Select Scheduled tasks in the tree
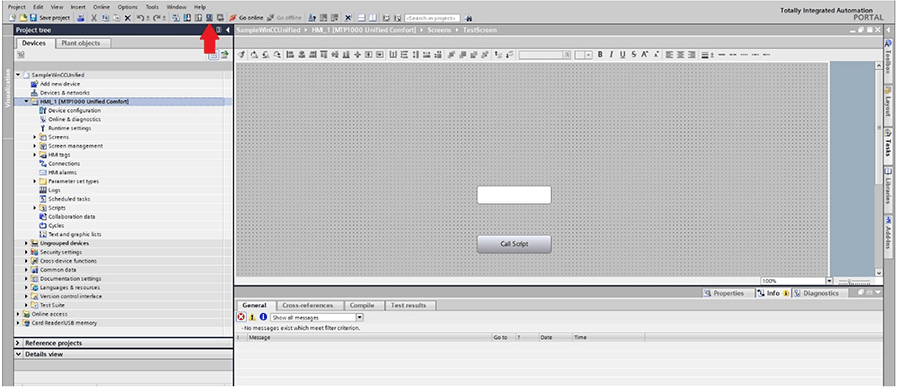The width and height of the screenshot is (900, 391). point(69,199)
